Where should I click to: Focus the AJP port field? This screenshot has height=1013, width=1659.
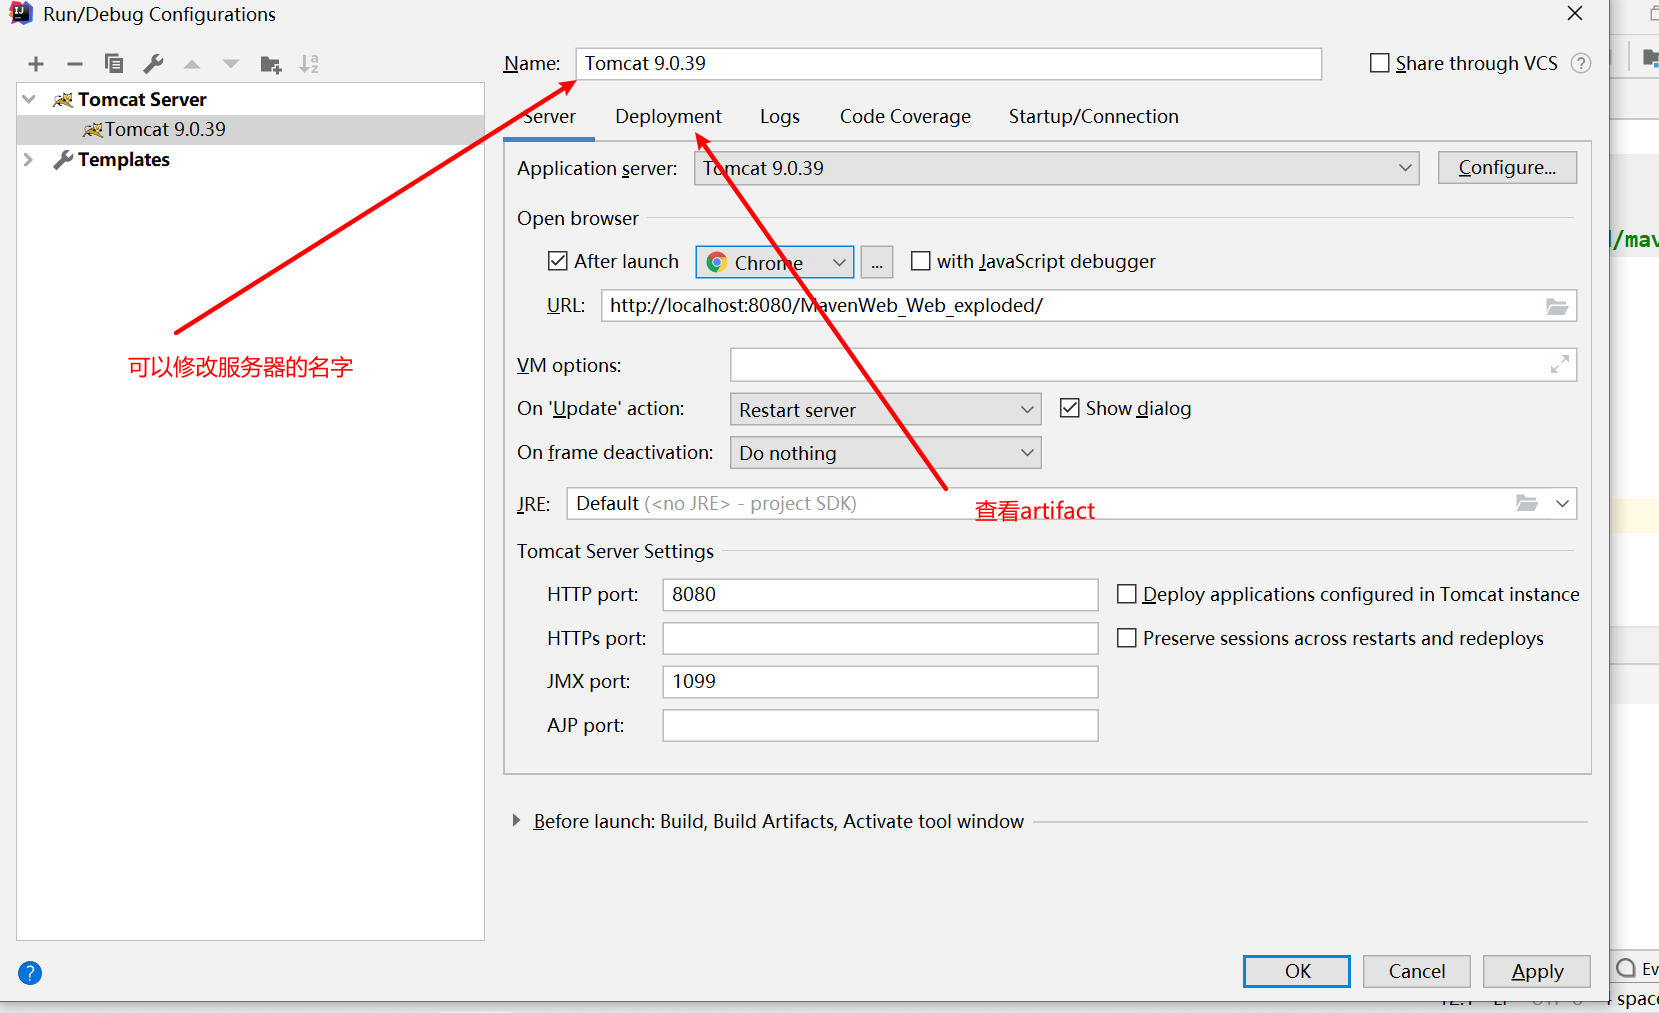click(880, 725)
